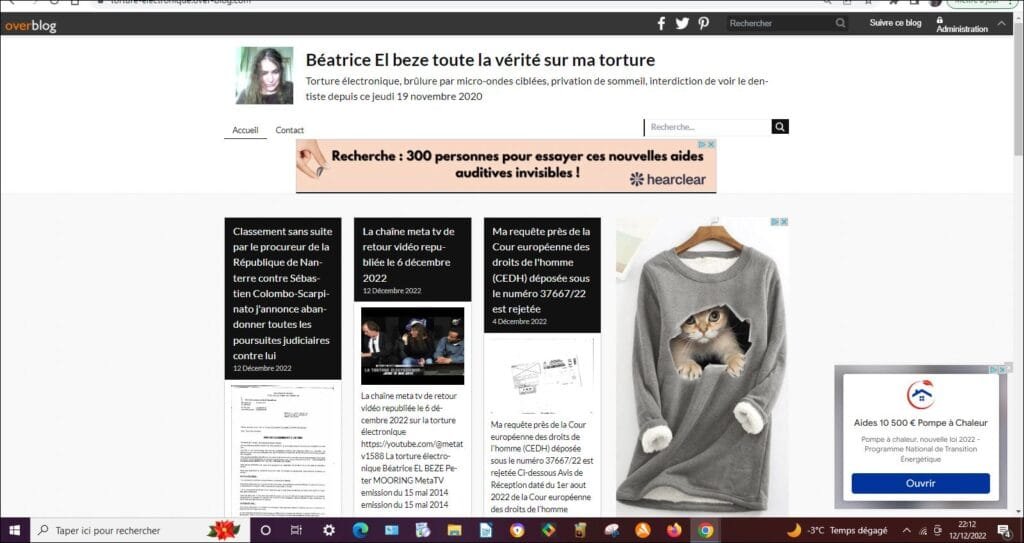This screenshot has width=1024, height=543.
Task: Click the blog Recherche... input field
Action: click(x=708, y=127)
